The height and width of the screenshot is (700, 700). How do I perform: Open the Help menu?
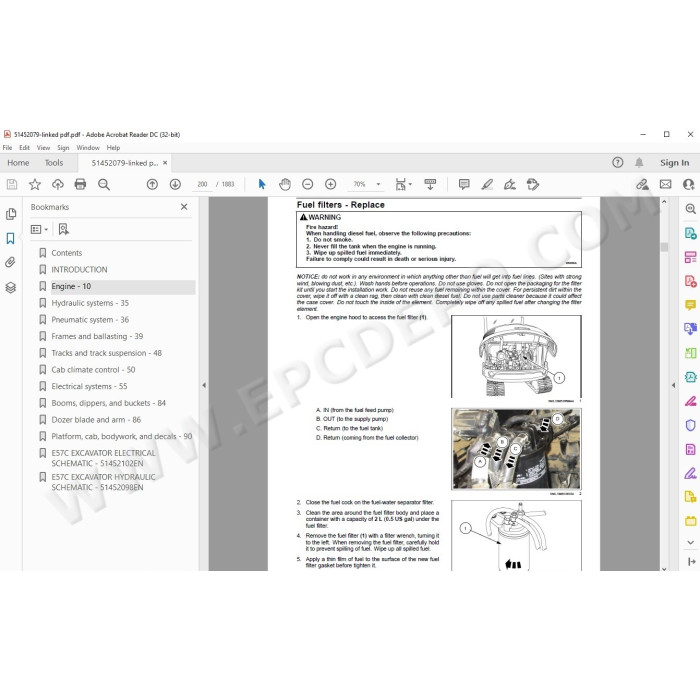[113, 148]
